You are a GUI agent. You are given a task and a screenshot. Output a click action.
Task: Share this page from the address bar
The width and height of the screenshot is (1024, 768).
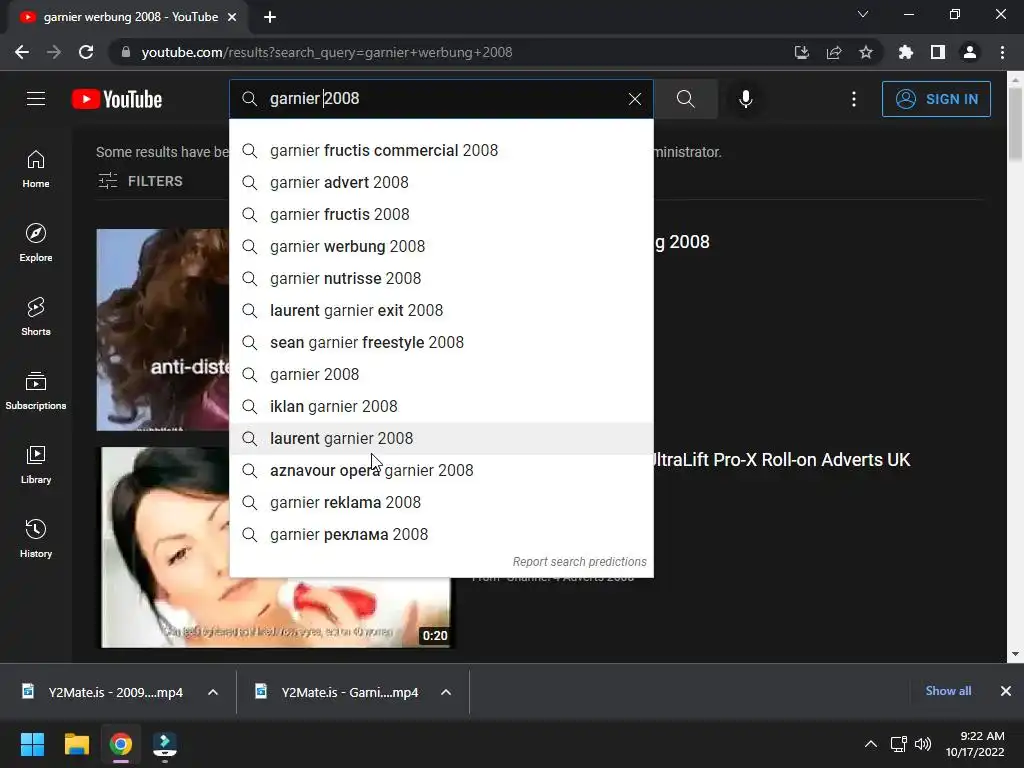(834, 52)
